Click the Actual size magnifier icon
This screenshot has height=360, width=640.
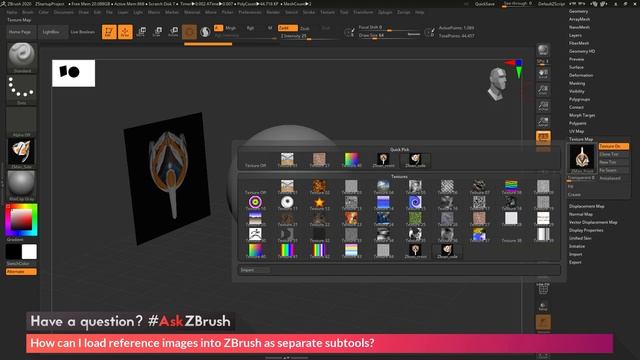click(543, 106)
